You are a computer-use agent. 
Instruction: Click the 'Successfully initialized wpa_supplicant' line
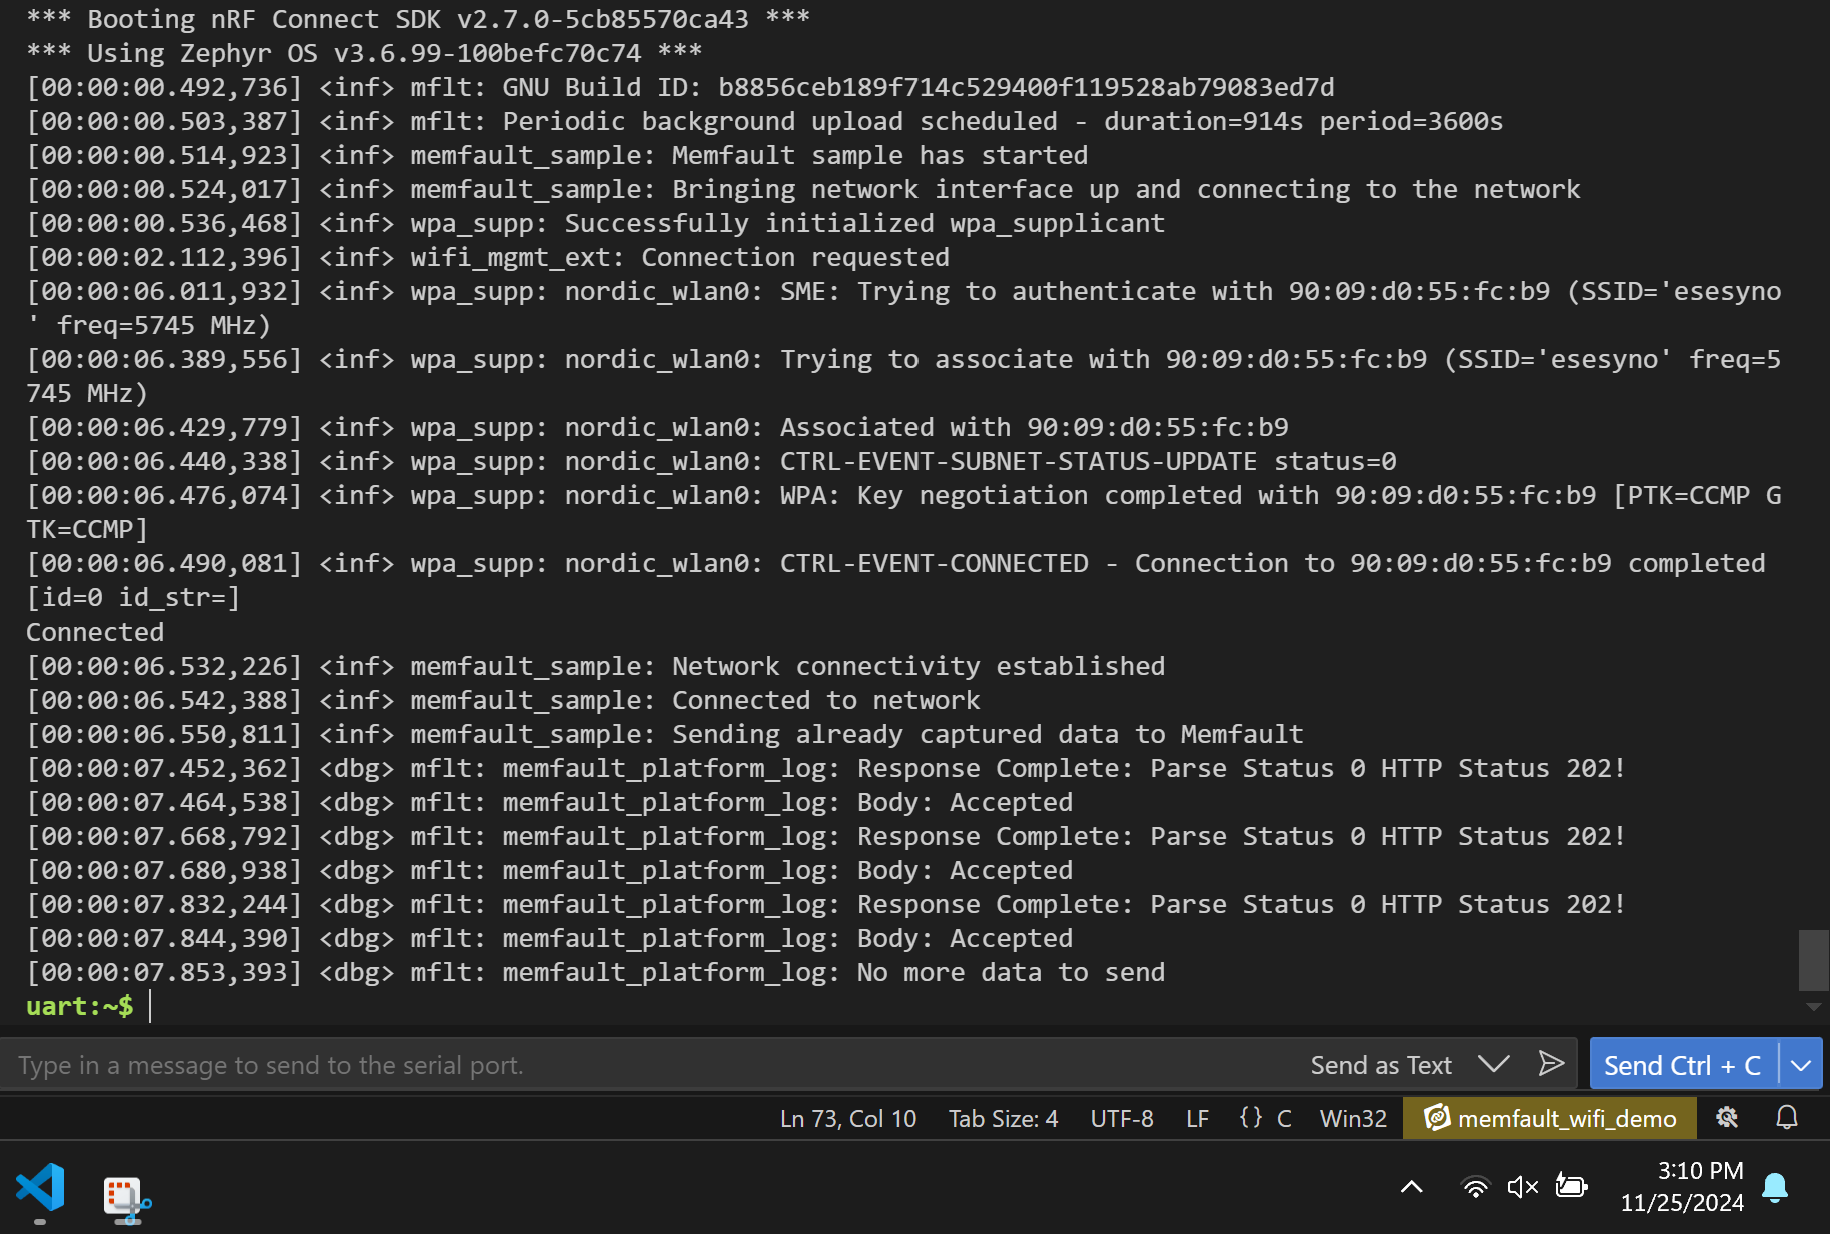[596, 223]
